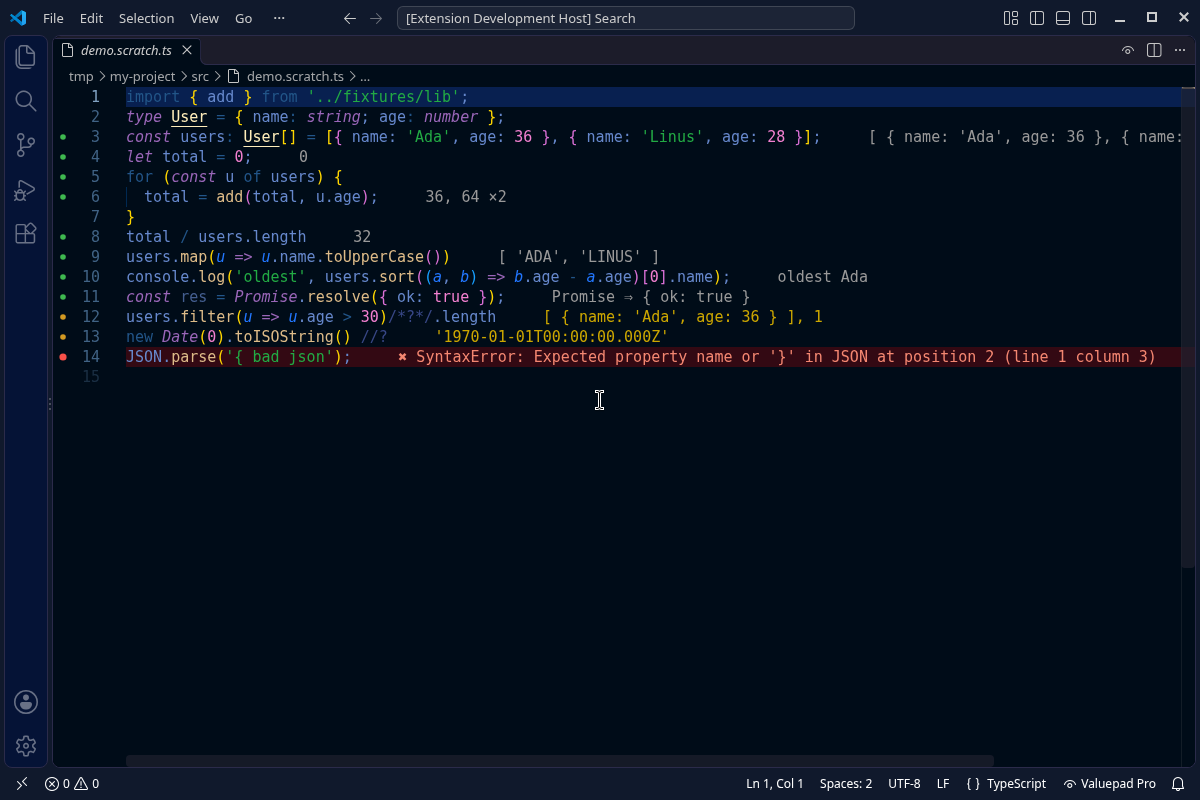Toggle the bottom panel visibility
Image resolution: width=1200 pixels, height=800 pixels.
click(x=1063, y=18)
